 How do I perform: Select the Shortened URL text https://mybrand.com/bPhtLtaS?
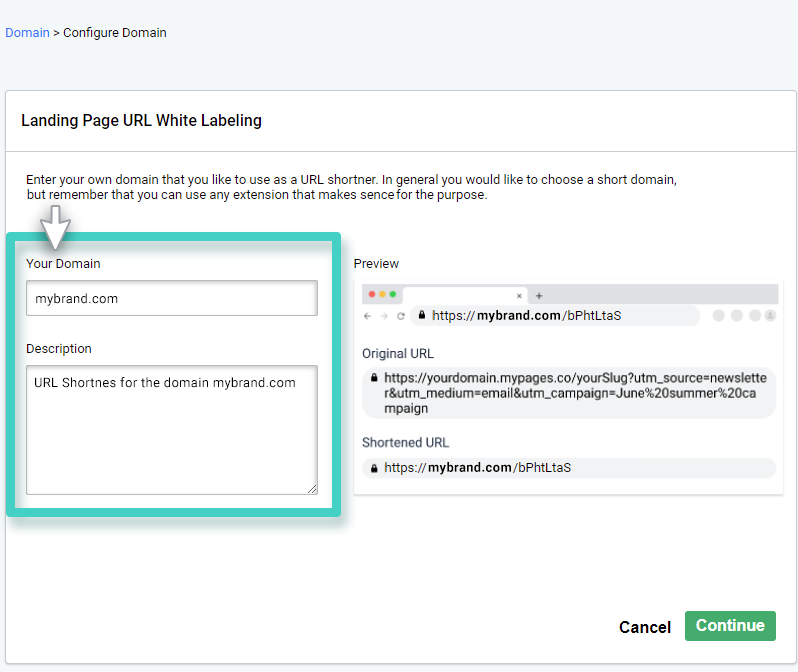[x=477, y=468]
